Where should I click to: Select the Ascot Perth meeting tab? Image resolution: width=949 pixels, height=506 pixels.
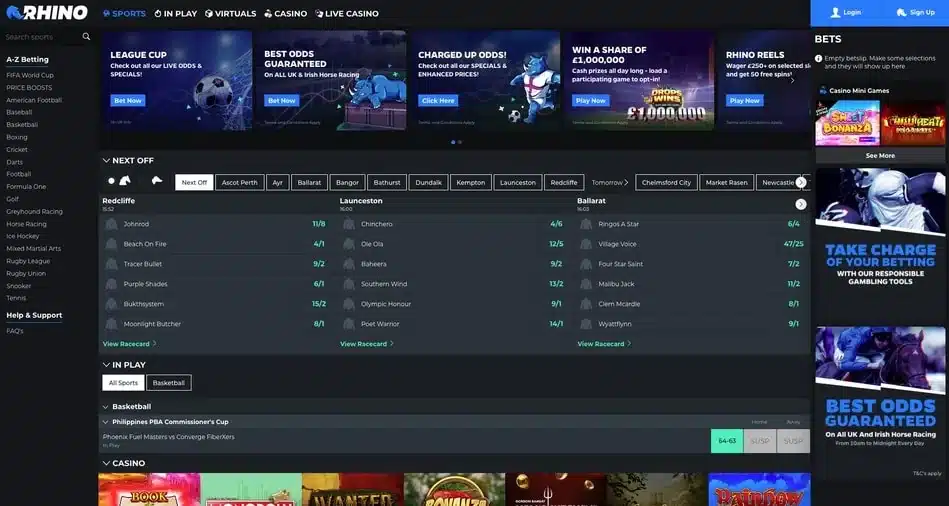click(x=240, y=182)
